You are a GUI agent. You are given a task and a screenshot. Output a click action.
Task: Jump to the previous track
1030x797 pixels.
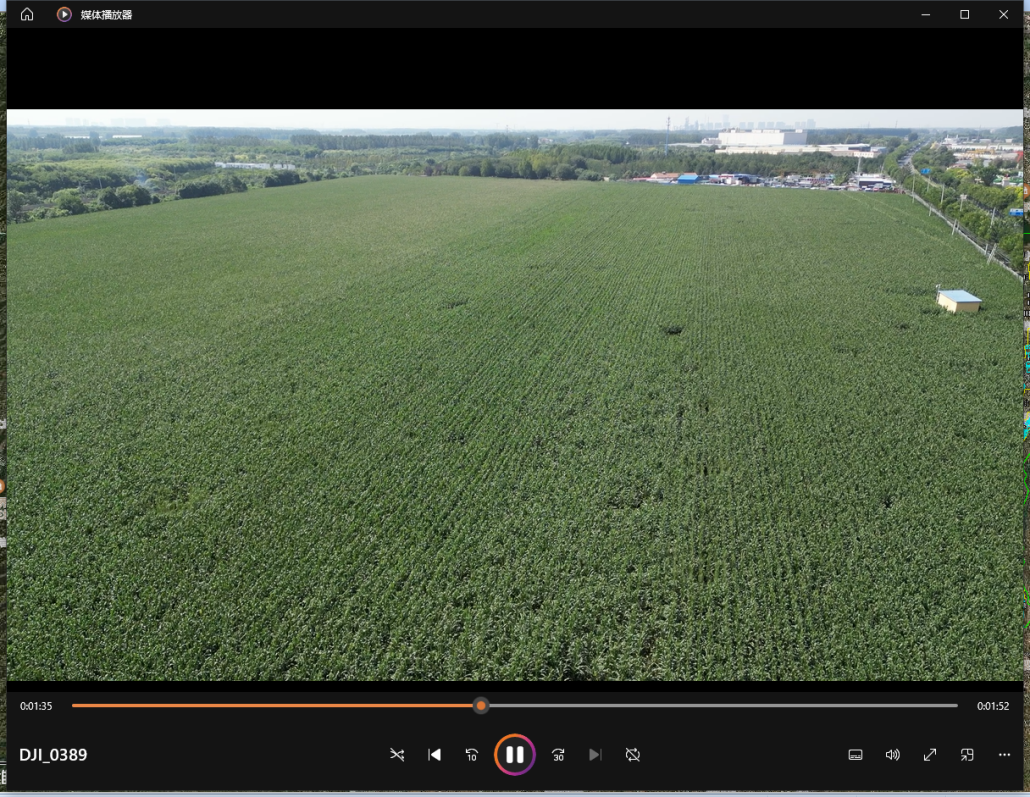click(434, 755)
